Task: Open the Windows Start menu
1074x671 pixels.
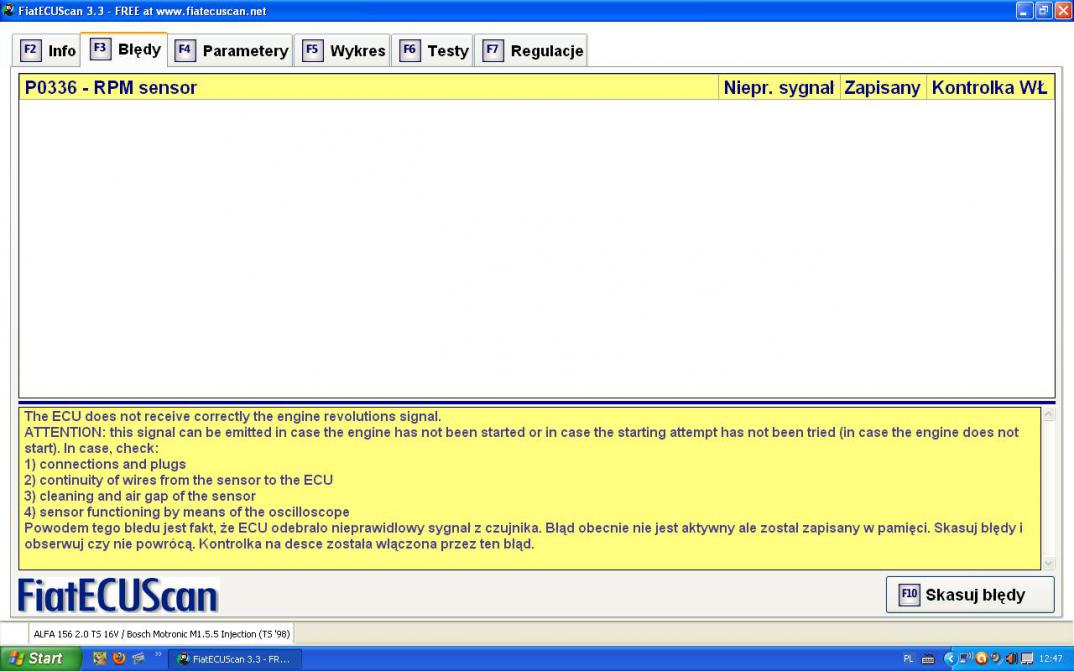Action: point(40,659)
